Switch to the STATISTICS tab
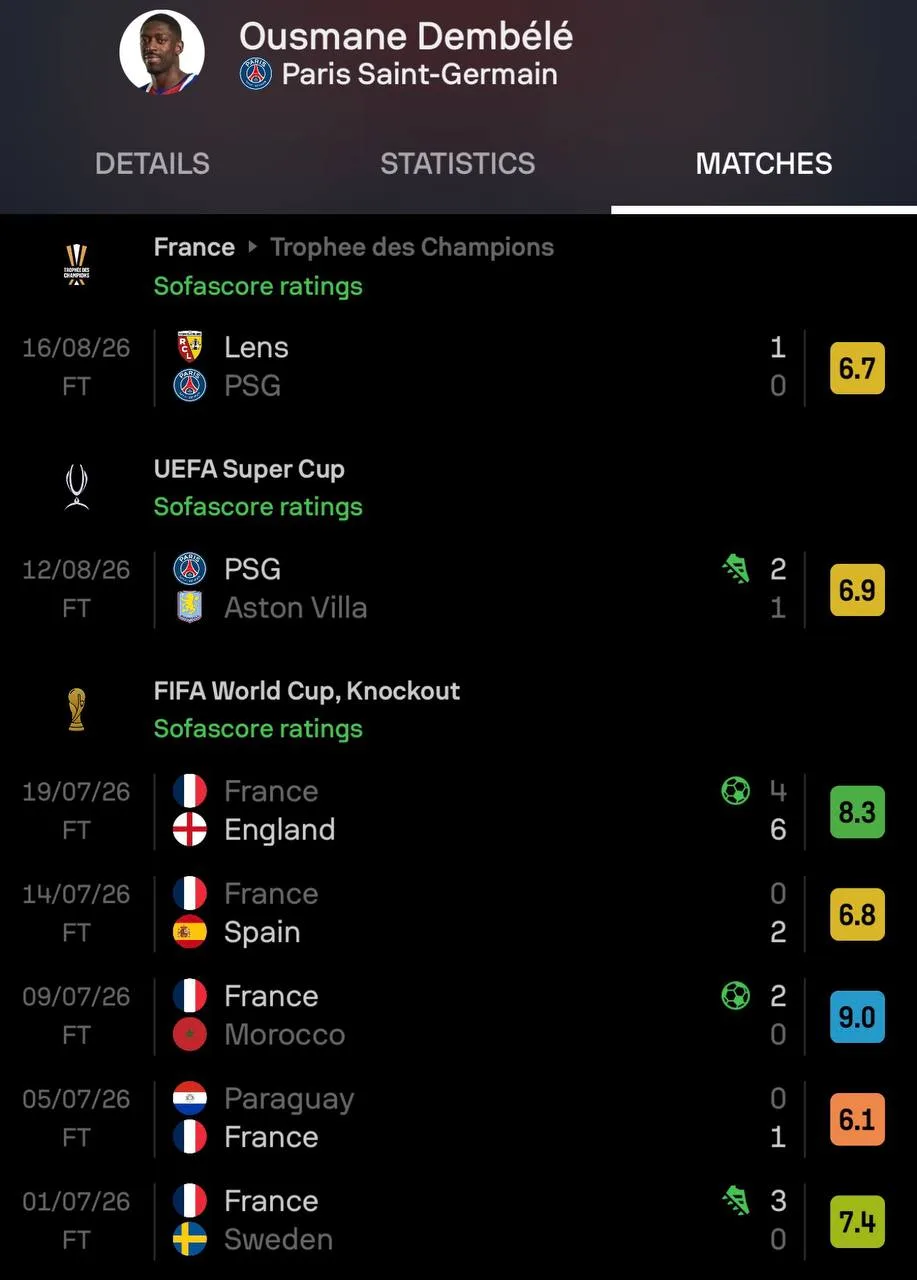This screenshot has height=1280, width=917. point(457,164)
